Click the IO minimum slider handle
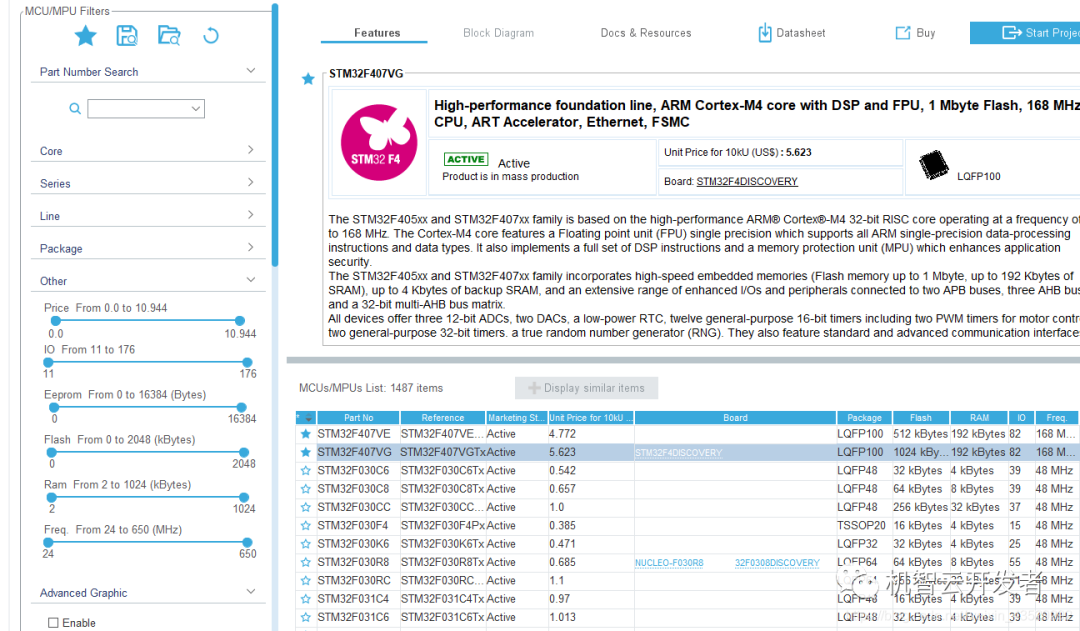 (x=48, y=362)
